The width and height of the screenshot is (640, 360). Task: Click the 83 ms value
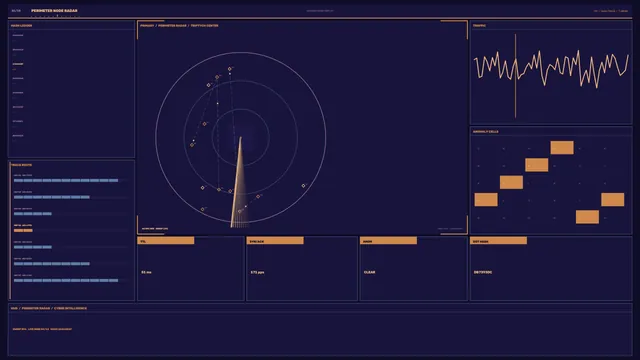click(146, 272)
